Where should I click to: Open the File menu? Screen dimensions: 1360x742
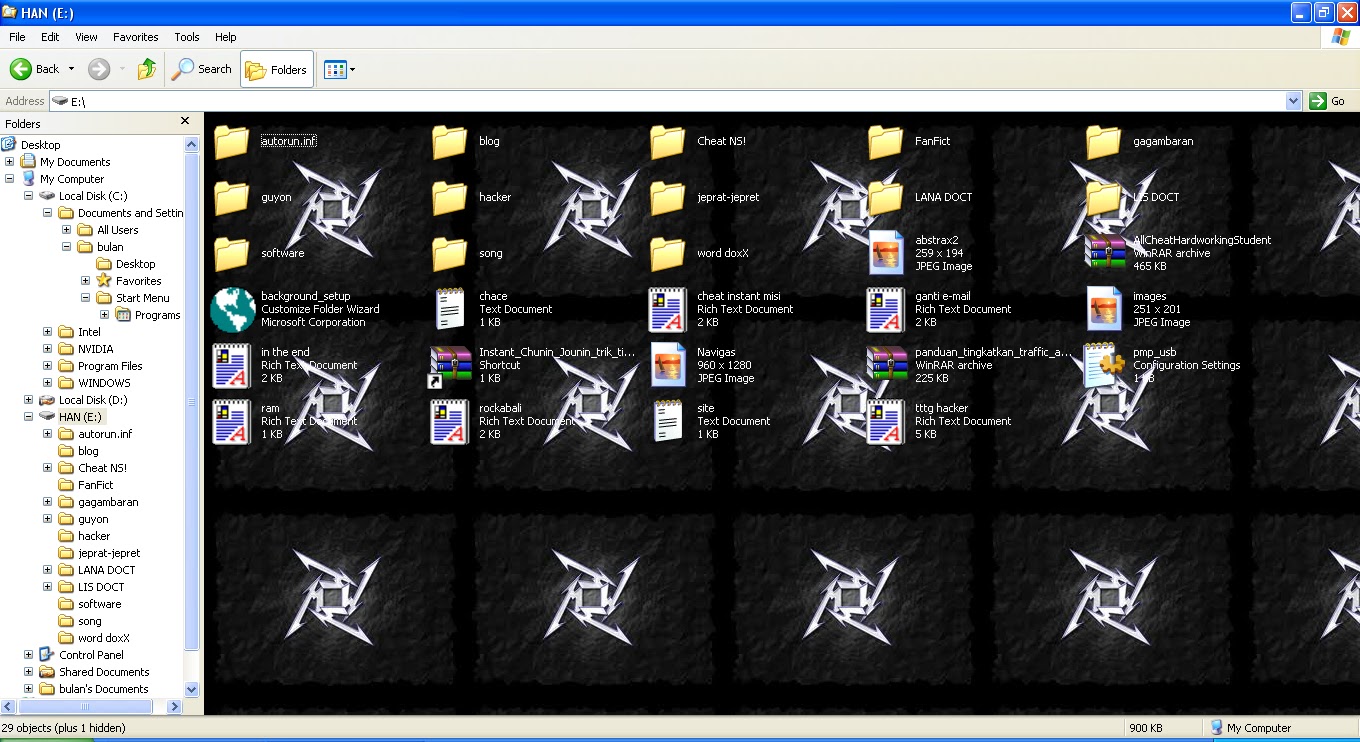[17, 37]
